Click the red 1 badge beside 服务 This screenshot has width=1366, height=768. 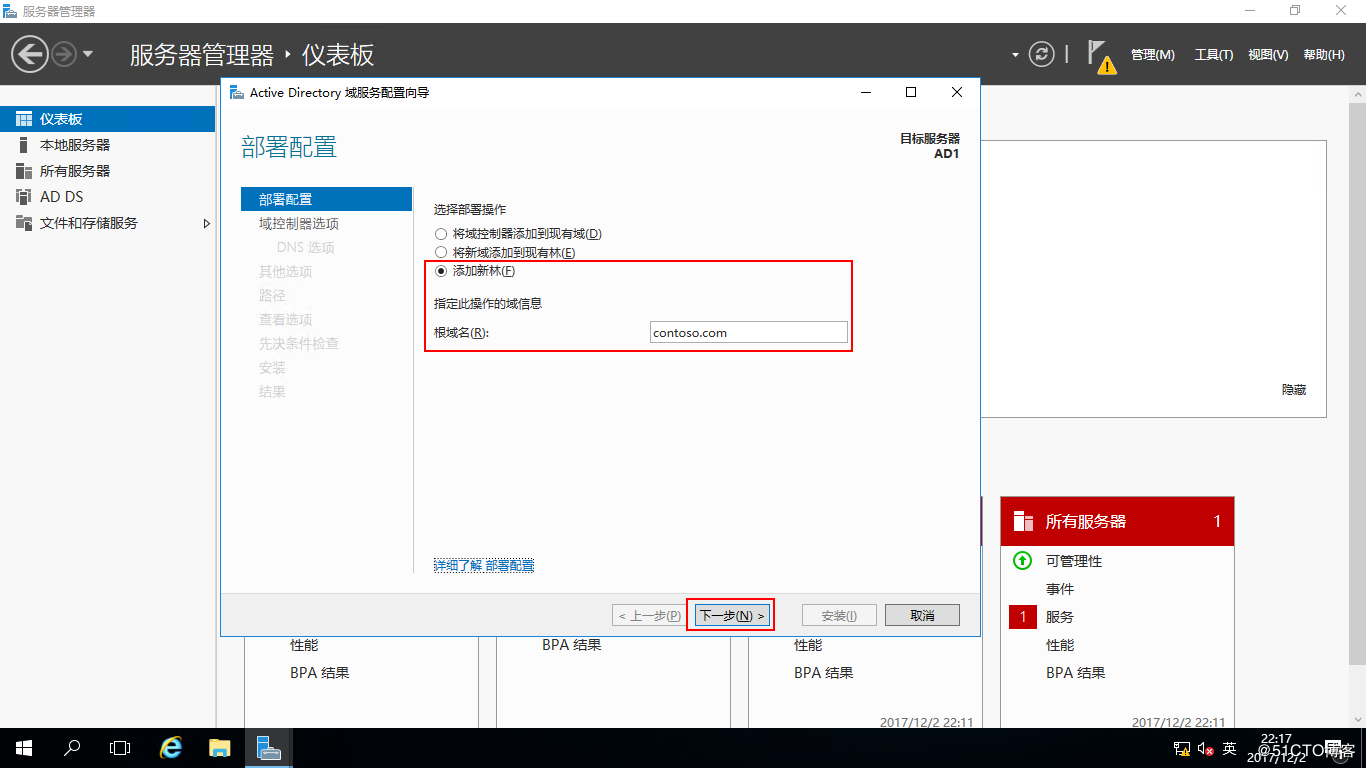pos(1022,617)
